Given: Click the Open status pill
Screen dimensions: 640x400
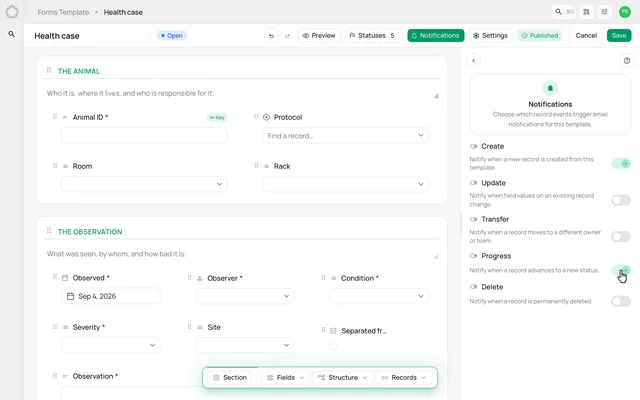Looking at the screenshot, I should click(x=172, y=36).
